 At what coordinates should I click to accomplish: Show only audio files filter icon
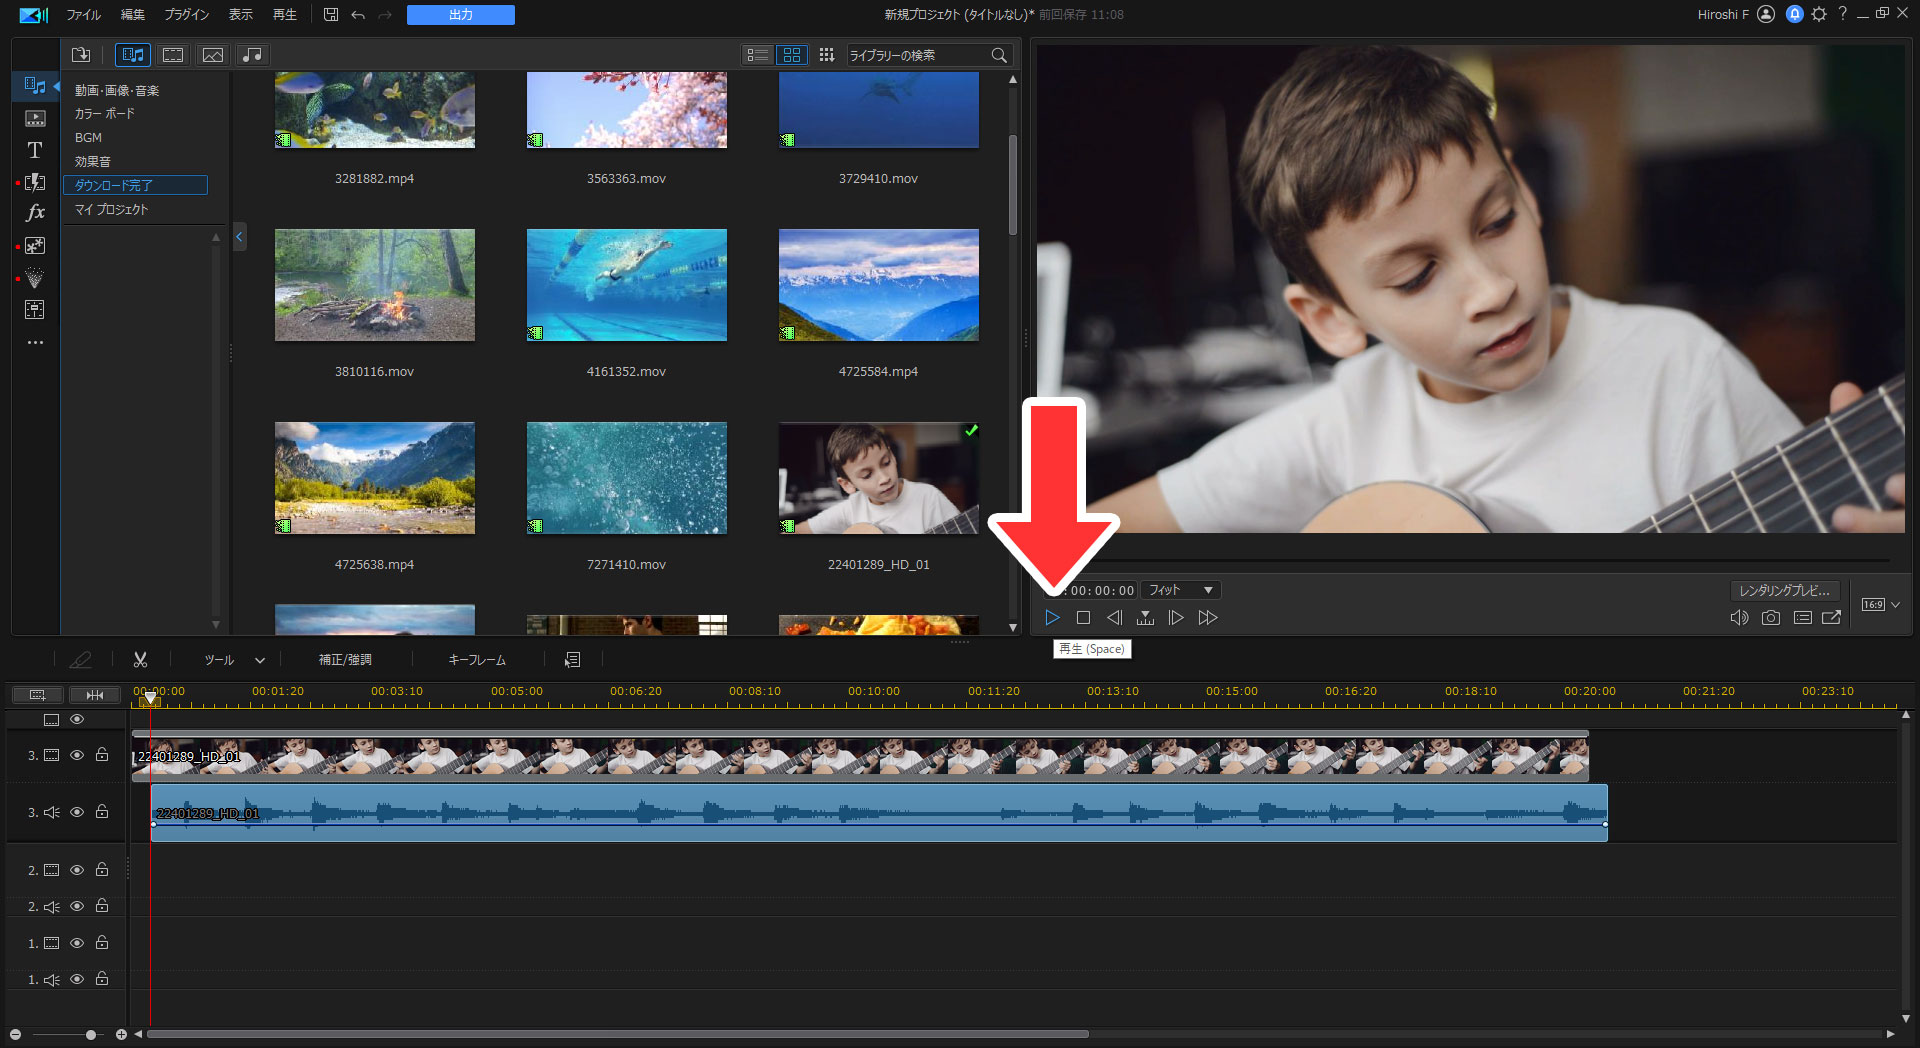click(x=253, y=55)
